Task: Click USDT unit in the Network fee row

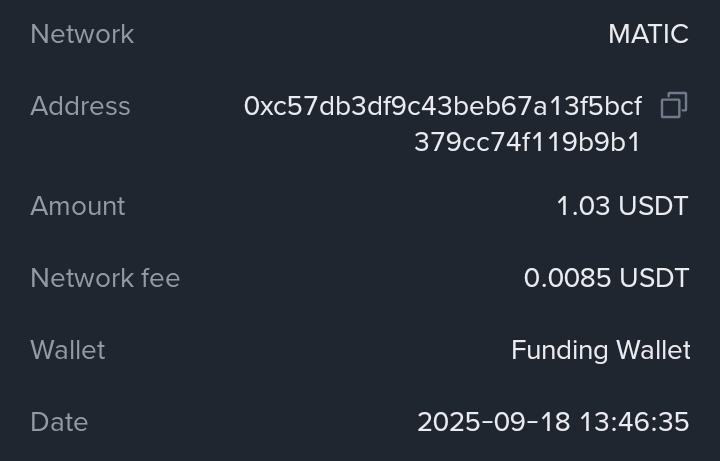Action: pos(654,278)
